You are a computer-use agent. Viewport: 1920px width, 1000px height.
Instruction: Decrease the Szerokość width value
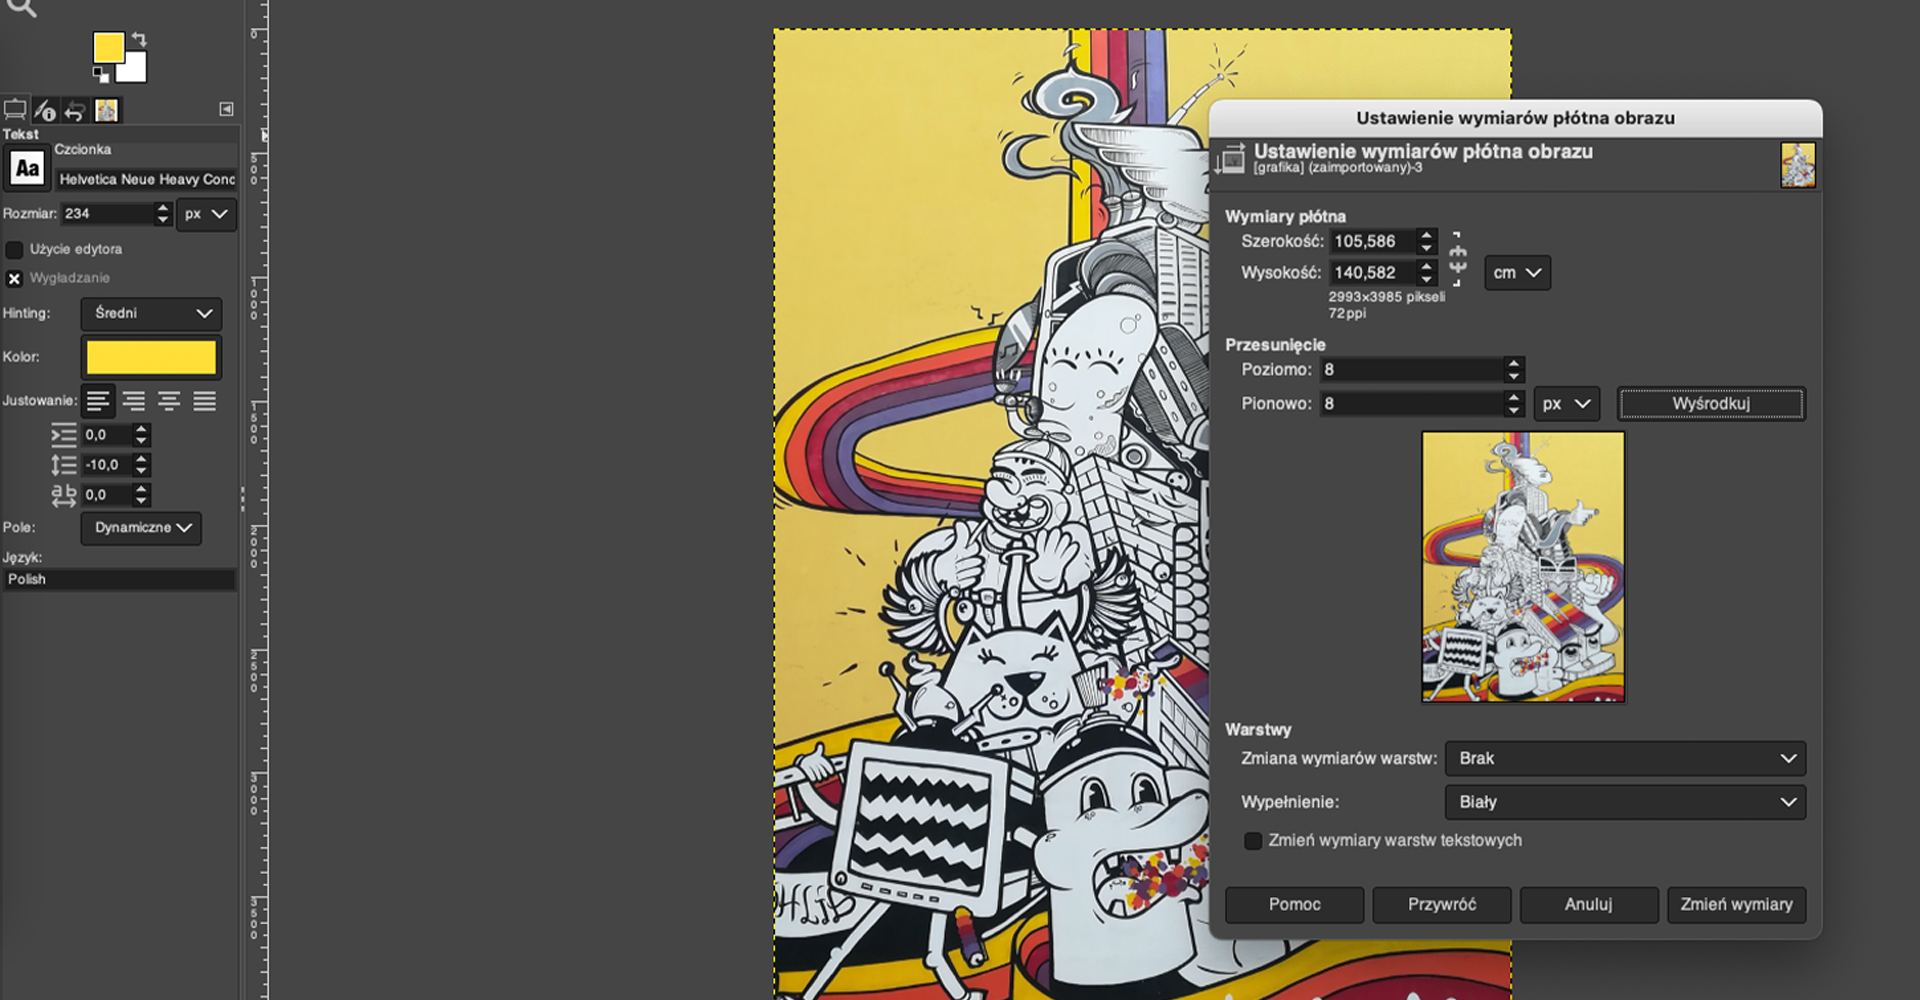[1427, 247]
